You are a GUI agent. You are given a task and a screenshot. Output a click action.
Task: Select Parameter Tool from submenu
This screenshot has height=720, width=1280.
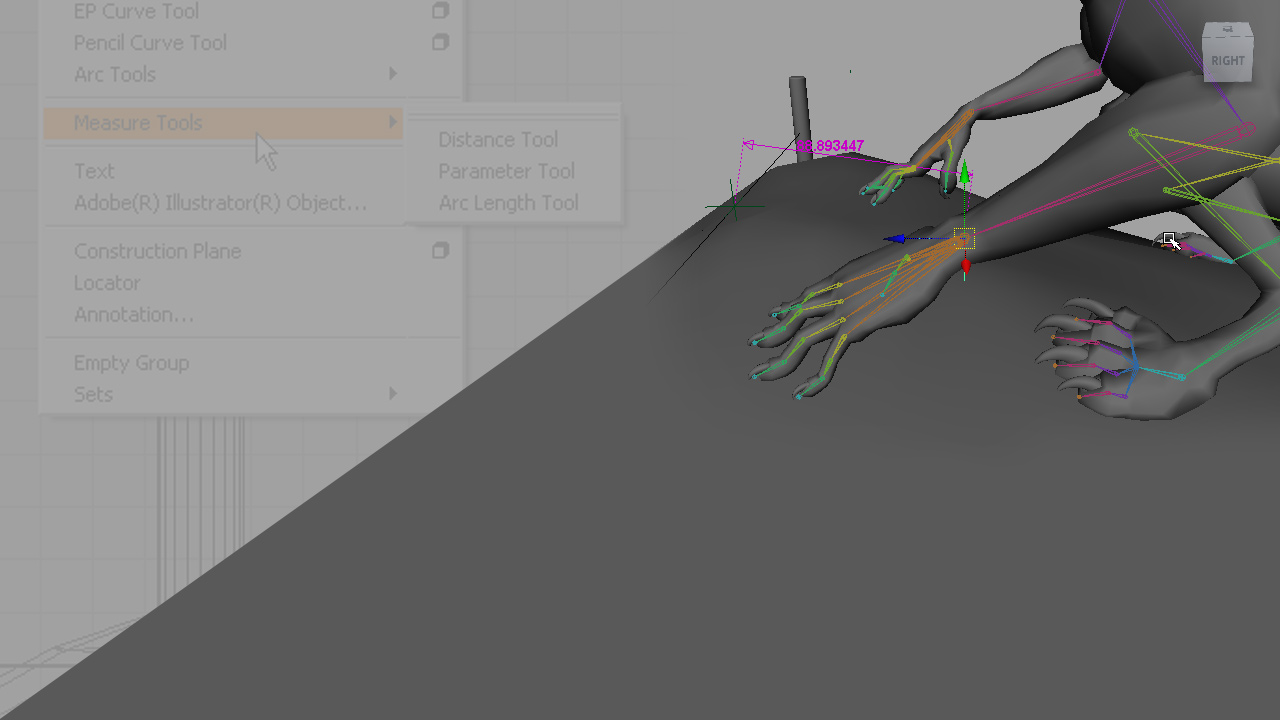click(x=506, y=171)
